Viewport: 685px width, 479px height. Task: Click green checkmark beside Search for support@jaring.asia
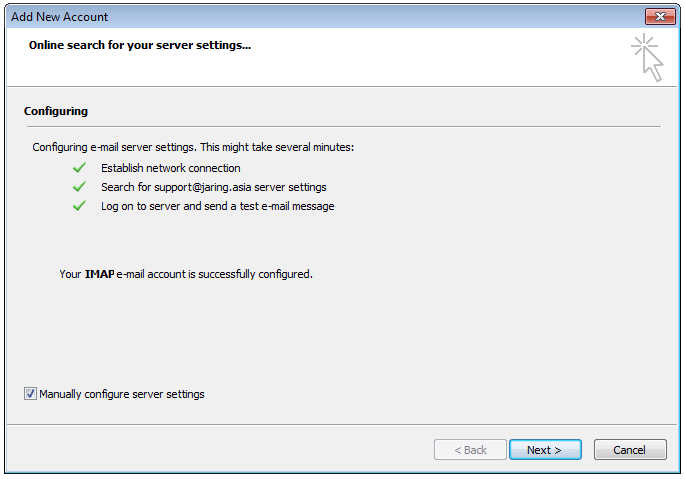click(80, 187)
